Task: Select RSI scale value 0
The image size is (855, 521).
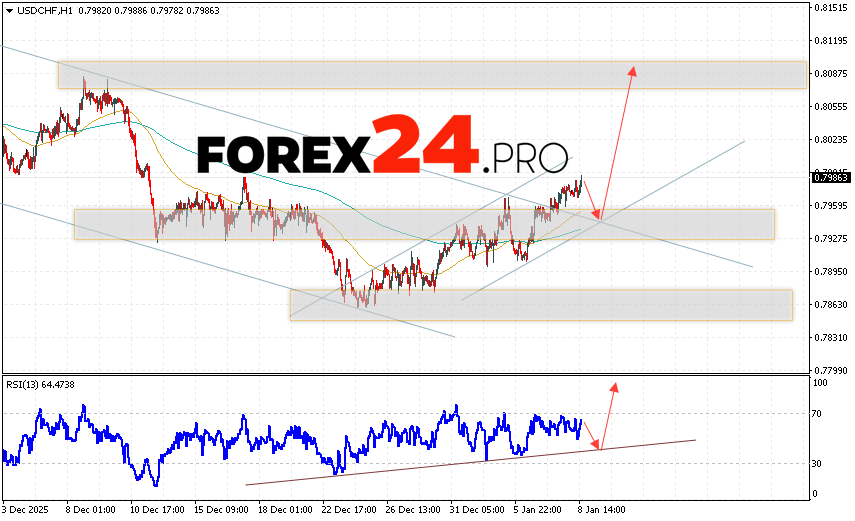Action: tap(815, 494)
